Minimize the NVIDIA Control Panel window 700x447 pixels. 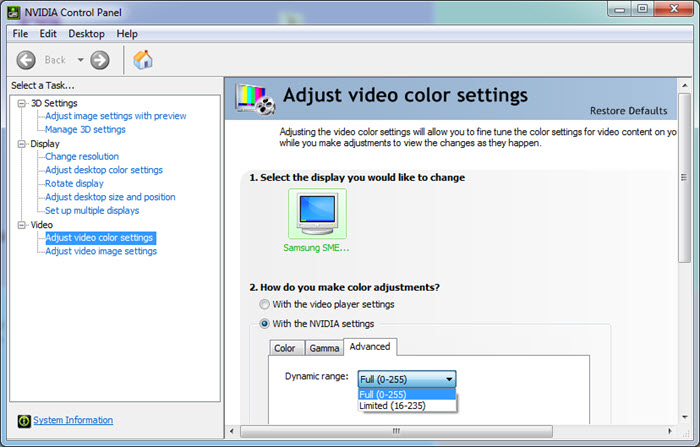click(x=619, y=9)
